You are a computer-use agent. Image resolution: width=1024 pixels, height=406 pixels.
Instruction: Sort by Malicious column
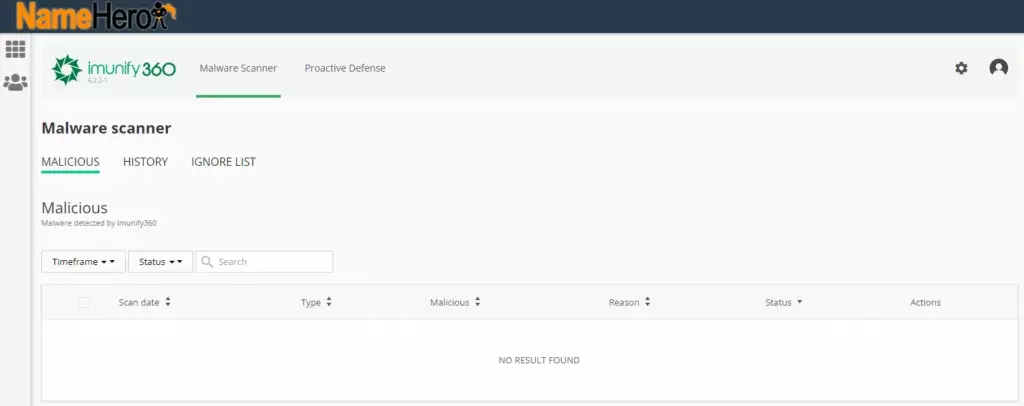tap(455, 302)
